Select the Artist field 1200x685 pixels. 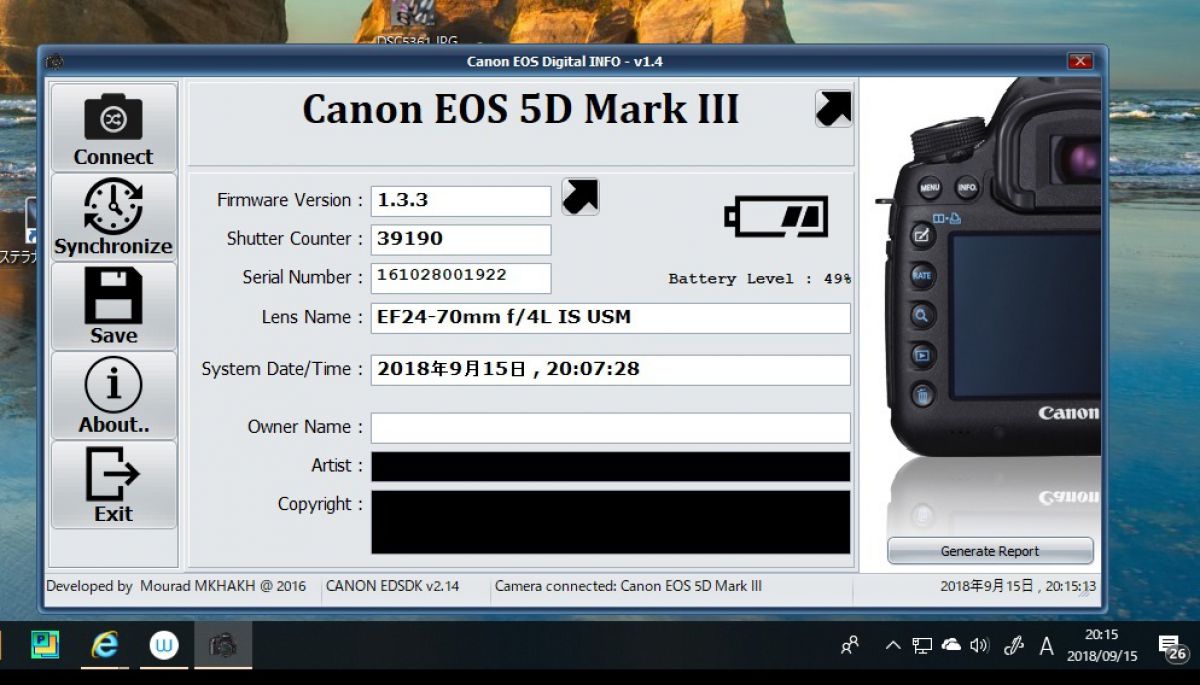[610, 466]
